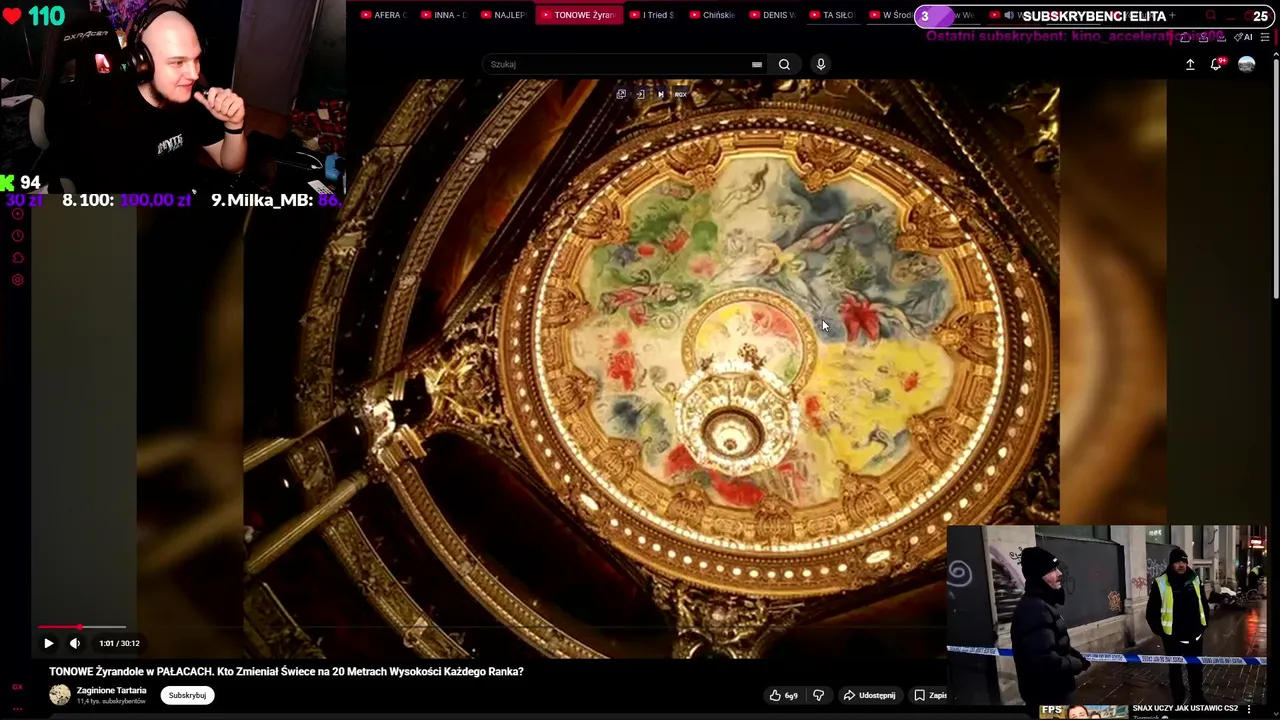The width and height of the screenshot is (1280, 720).
Task: Open the sidebar settings gear icon
Action: tap(17, 280)
